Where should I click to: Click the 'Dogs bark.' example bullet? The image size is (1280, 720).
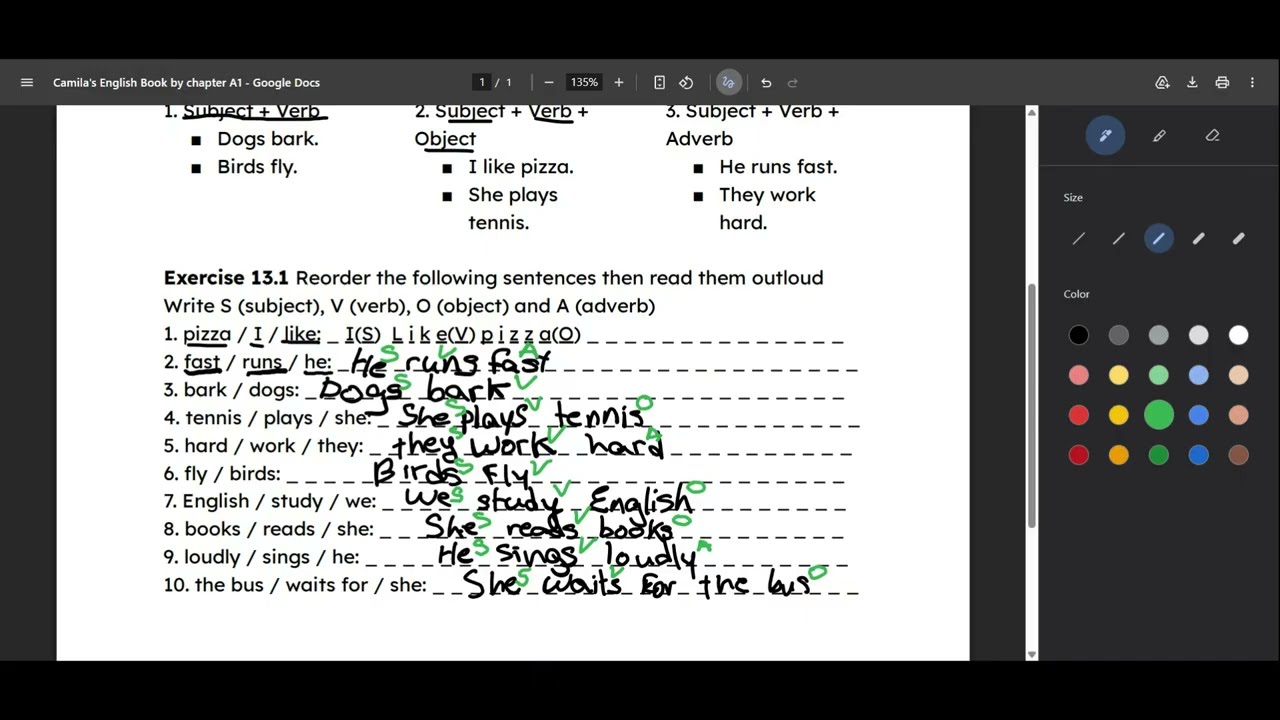tap(268, 139)
